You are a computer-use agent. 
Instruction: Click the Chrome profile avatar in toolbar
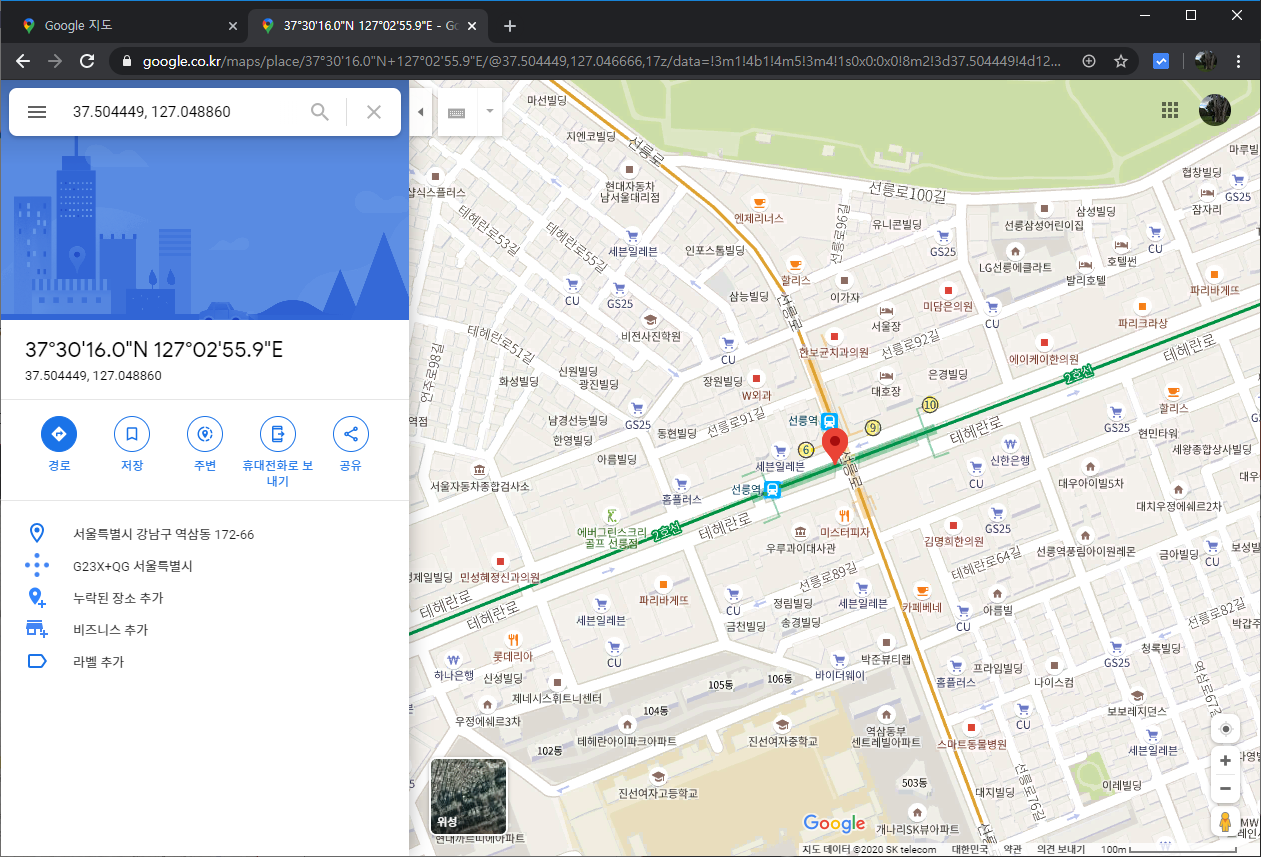point(1205,61)
